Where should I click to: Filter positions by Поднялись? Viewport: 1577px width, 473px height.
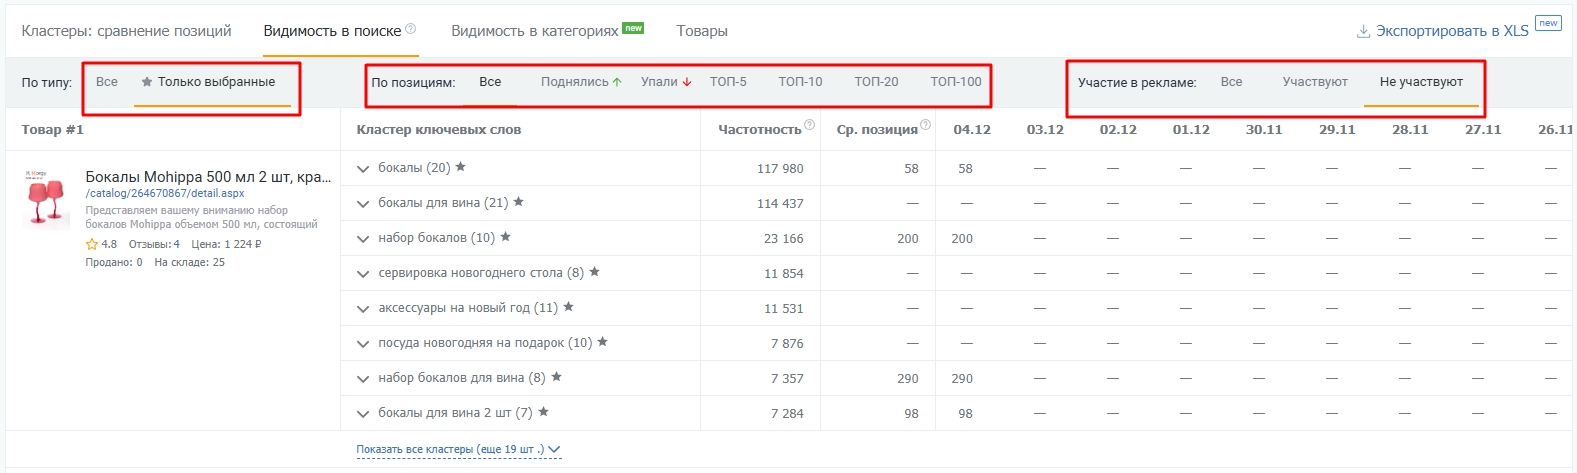580,82
